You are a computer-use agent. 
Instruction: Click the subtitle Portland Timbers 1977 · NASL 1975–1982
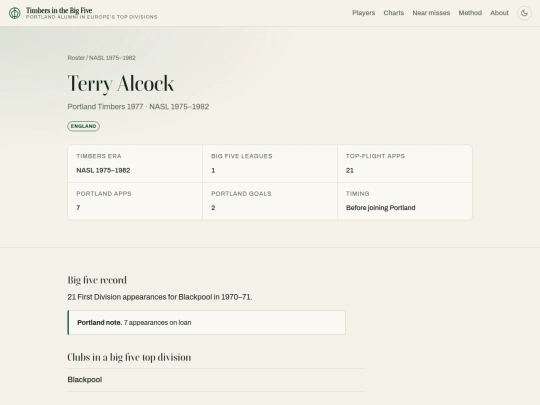pyautogui.click(x=138, y=107)
